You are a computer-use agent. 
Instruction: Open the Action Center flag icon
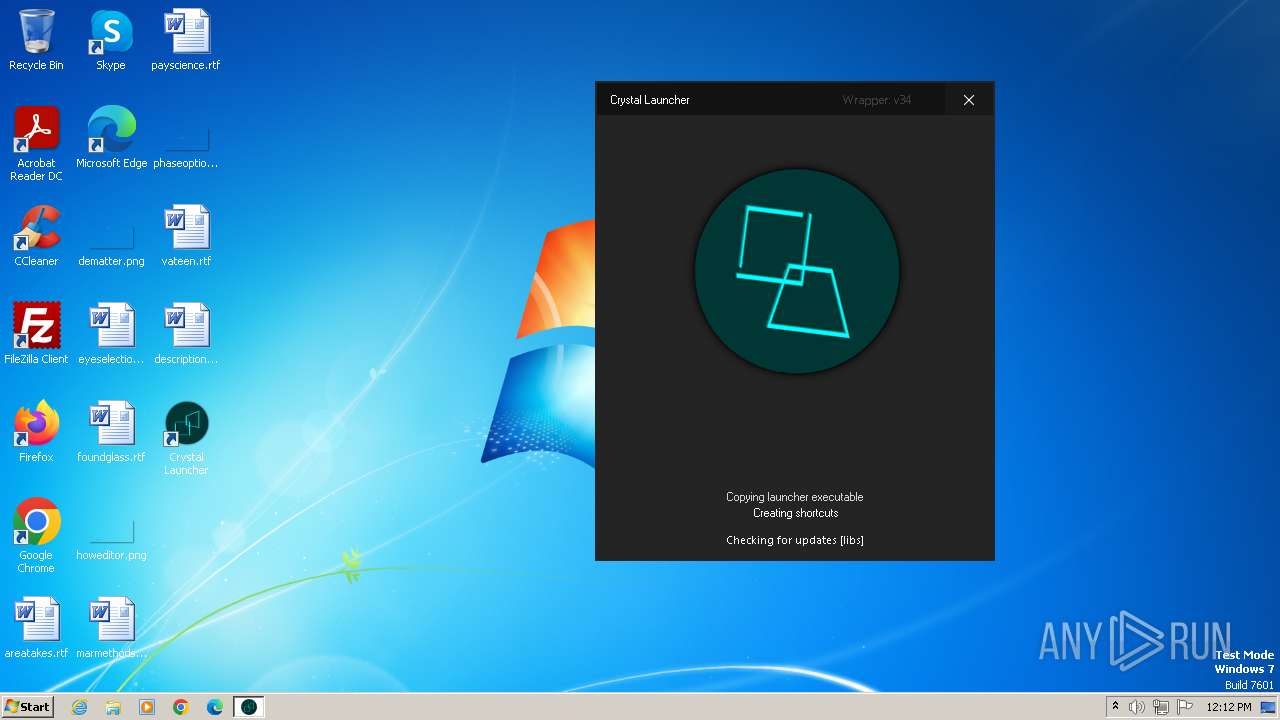[1185, 707]
